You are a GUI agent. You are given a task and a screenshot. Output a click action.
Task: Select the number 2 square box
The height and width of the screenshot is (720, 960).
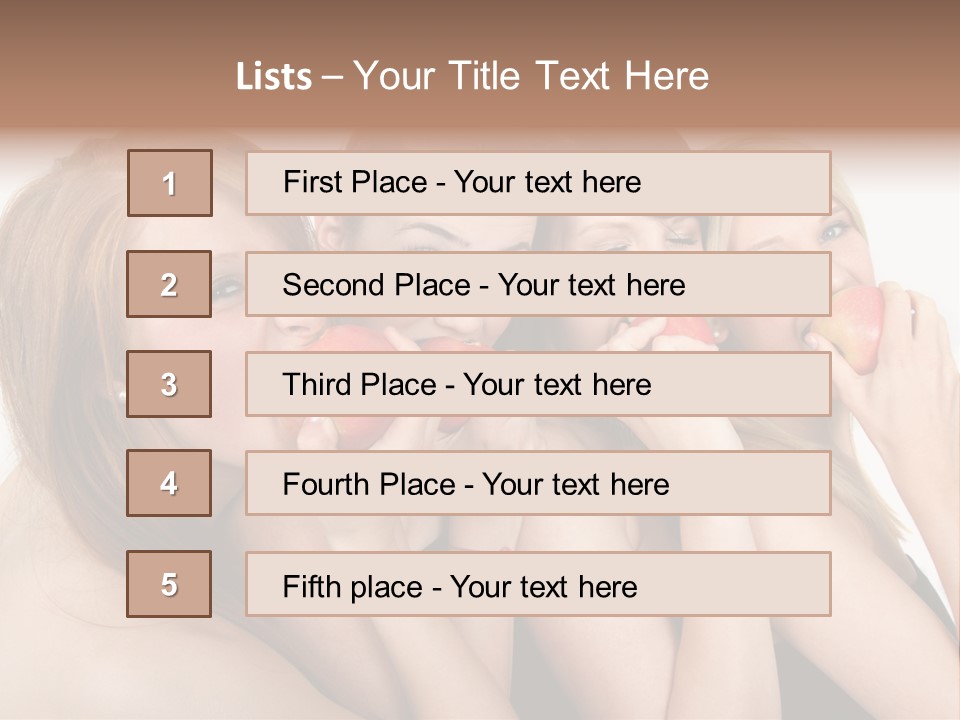(170, 284)
